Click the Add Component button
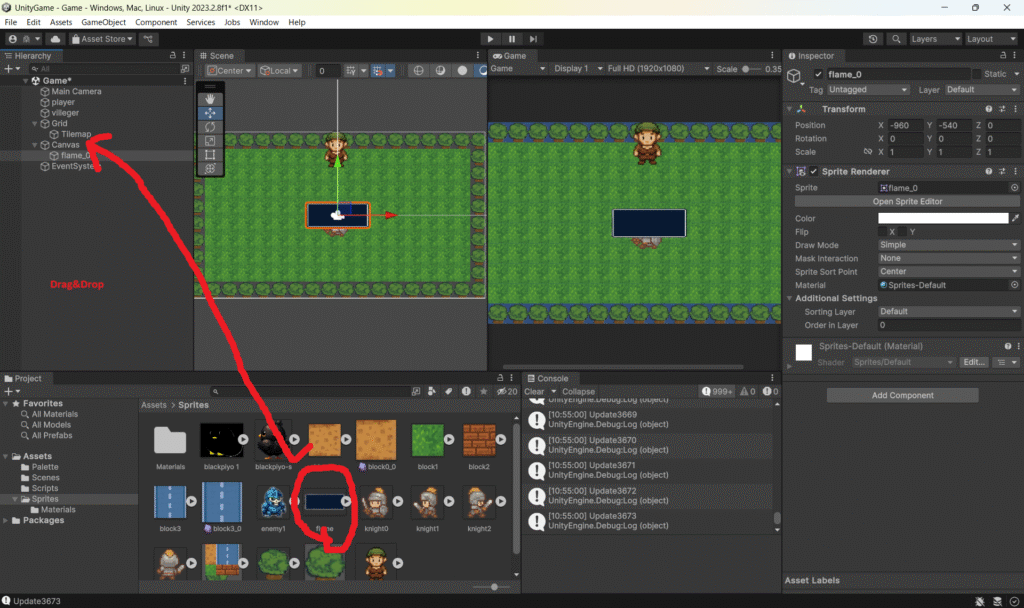1024x608 pixels. pos(903,395)
